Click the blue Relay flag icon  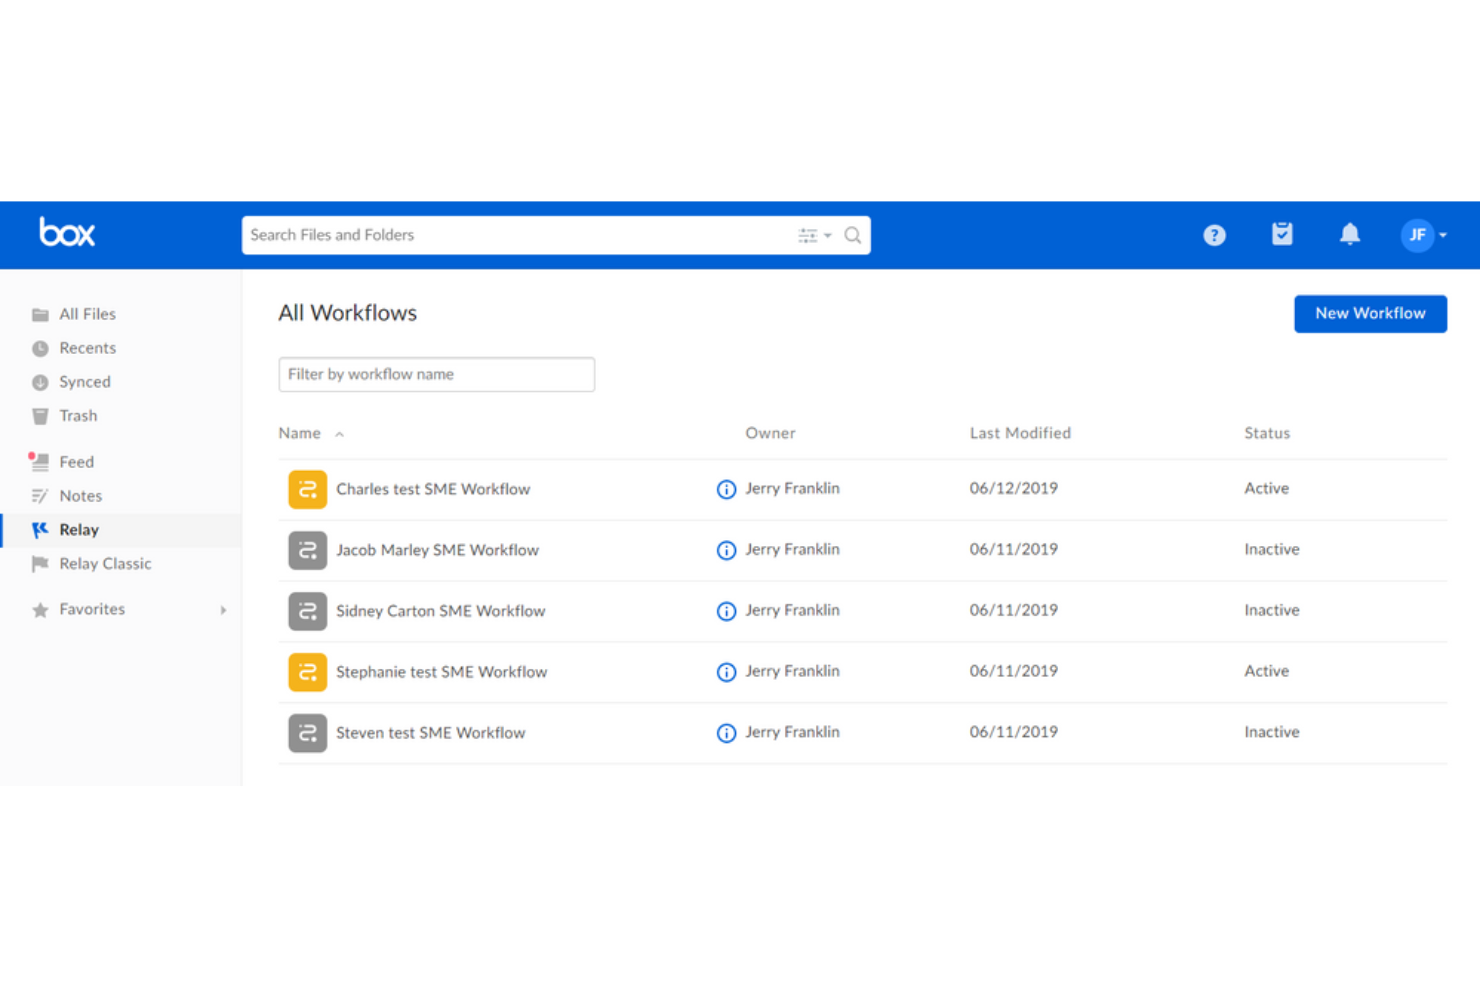pos(40,530)
